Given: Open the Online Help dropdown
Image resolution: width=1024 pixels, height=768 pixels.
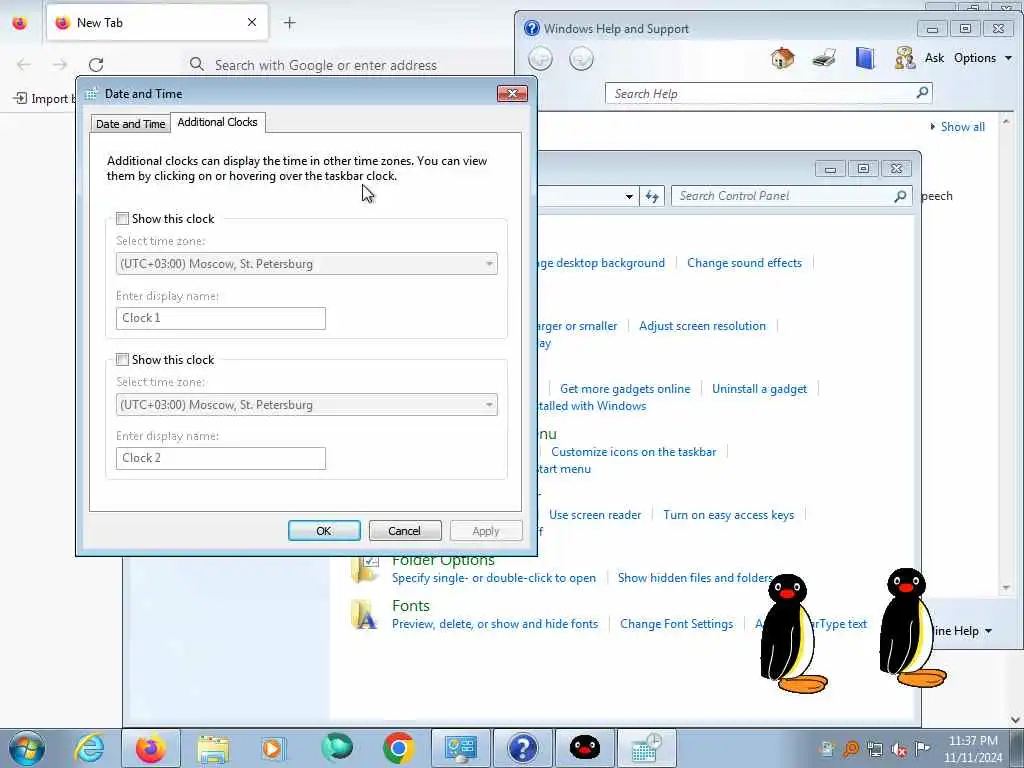Looking at the screenshot, I should (x=963, y=631).
